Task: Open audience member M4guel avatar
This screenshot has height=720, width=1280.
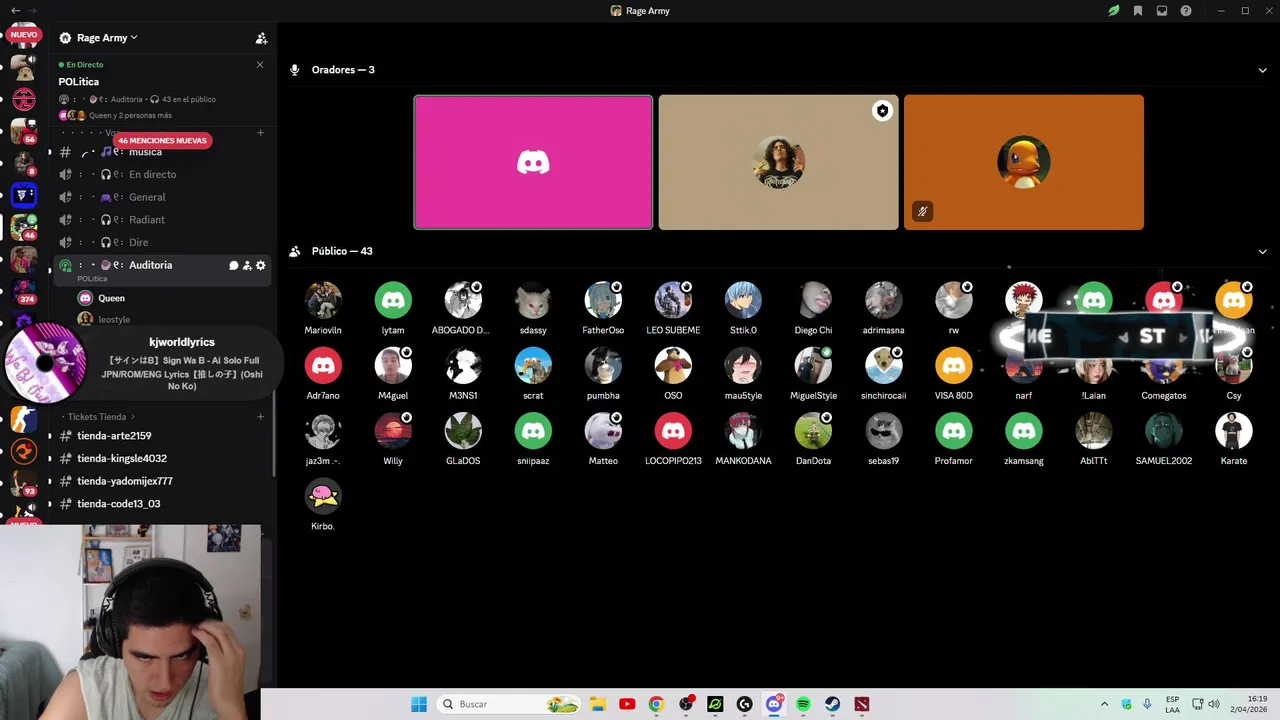Action: [x=393, y=366]
